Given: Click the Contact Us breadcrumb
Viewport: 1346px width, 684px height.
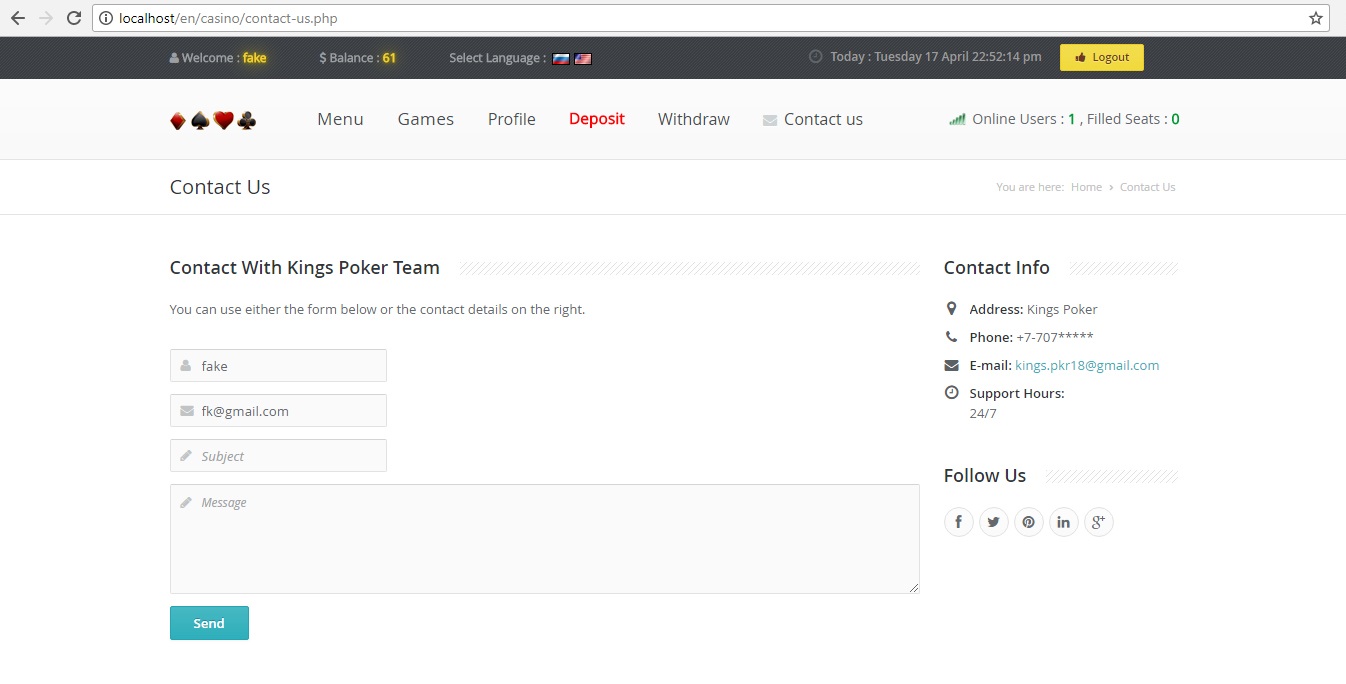Looking at the screenshot, I should pyautogui.click(x=1147, y=187).
